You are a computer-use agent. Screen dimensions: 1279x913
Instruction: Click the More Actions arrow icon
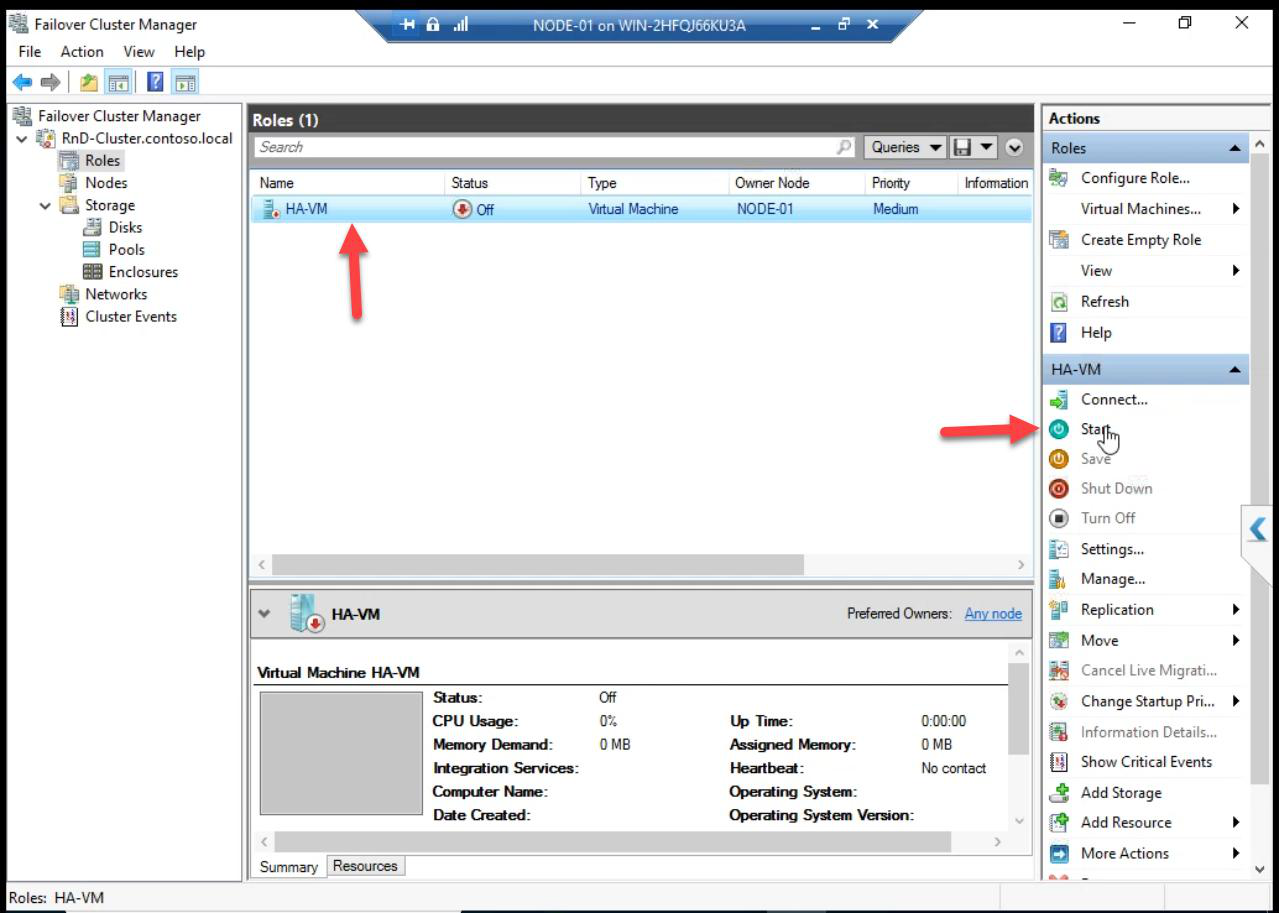click(x=1059, y=854)
